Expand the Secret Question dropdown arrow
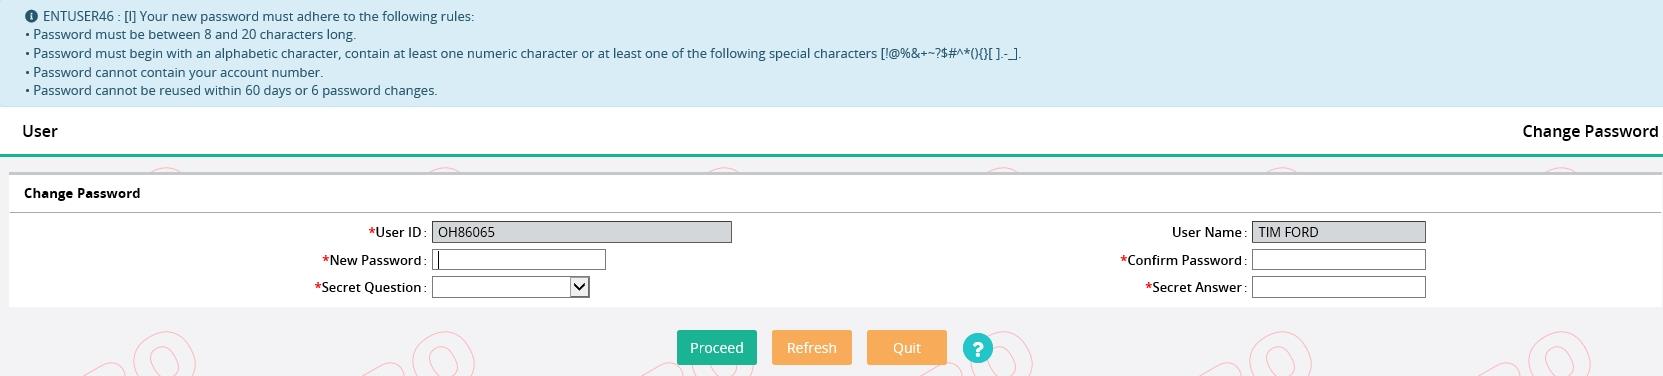 (579, 287)
